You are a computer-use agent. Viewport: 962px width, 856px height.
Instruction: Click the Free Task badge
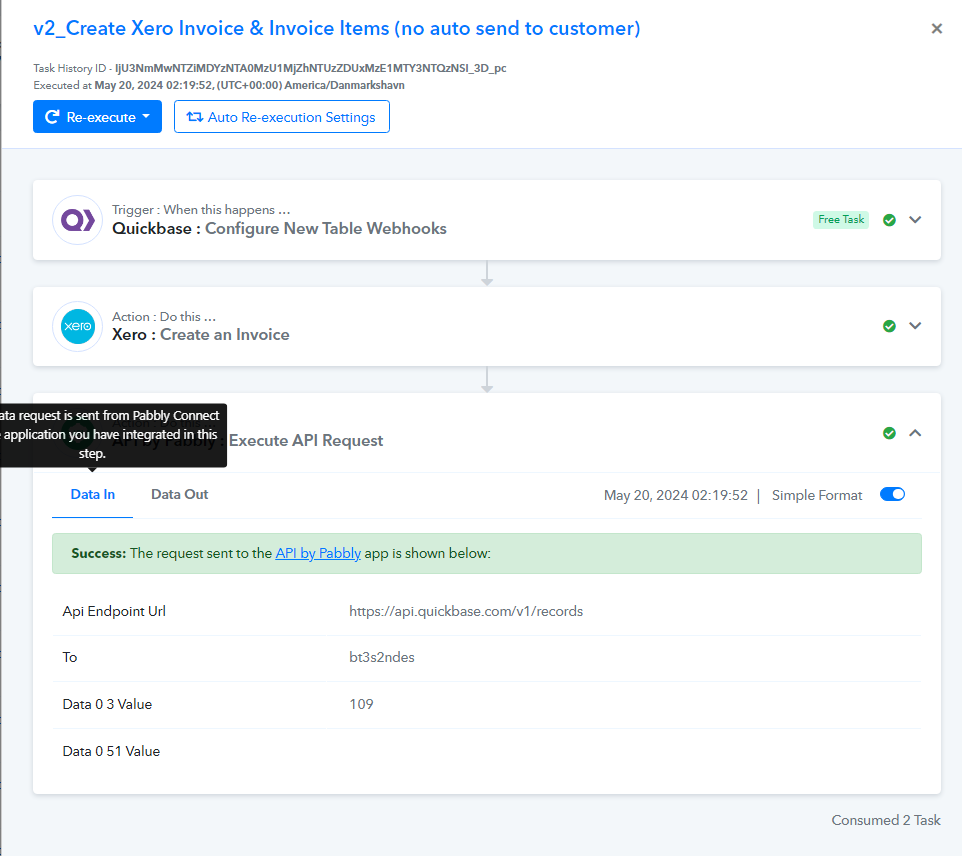(841, 220)
